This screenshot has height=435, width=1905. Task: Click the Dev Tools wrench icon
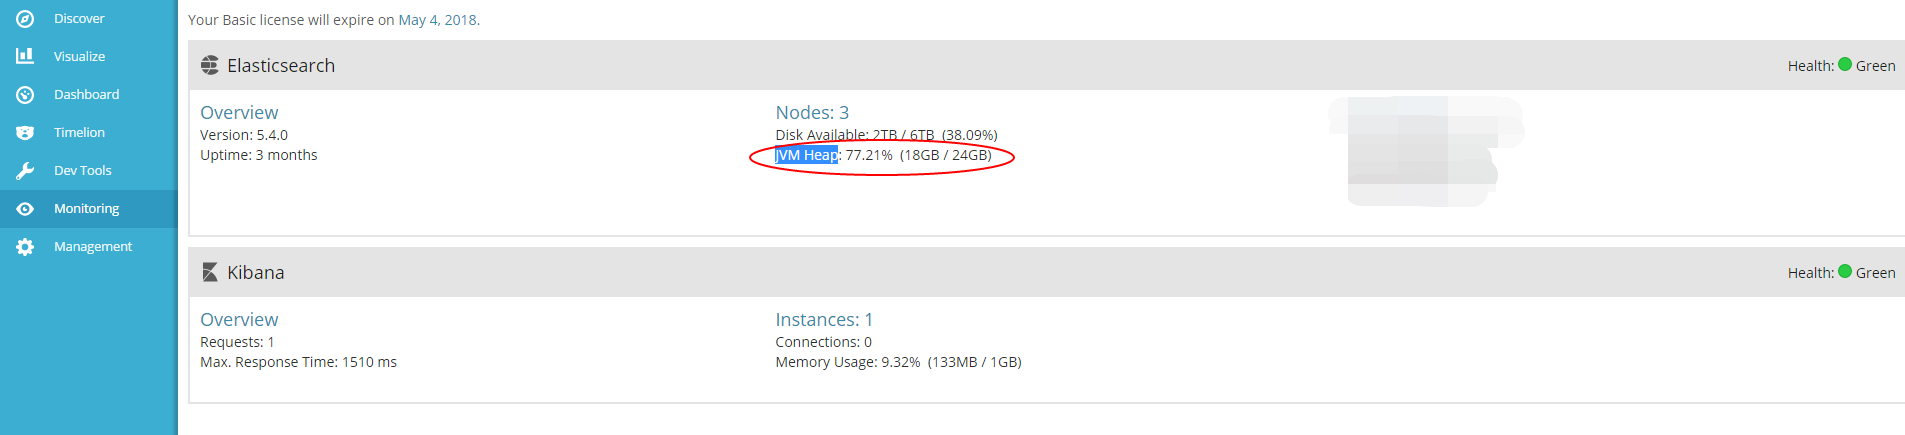click(25, 170)
